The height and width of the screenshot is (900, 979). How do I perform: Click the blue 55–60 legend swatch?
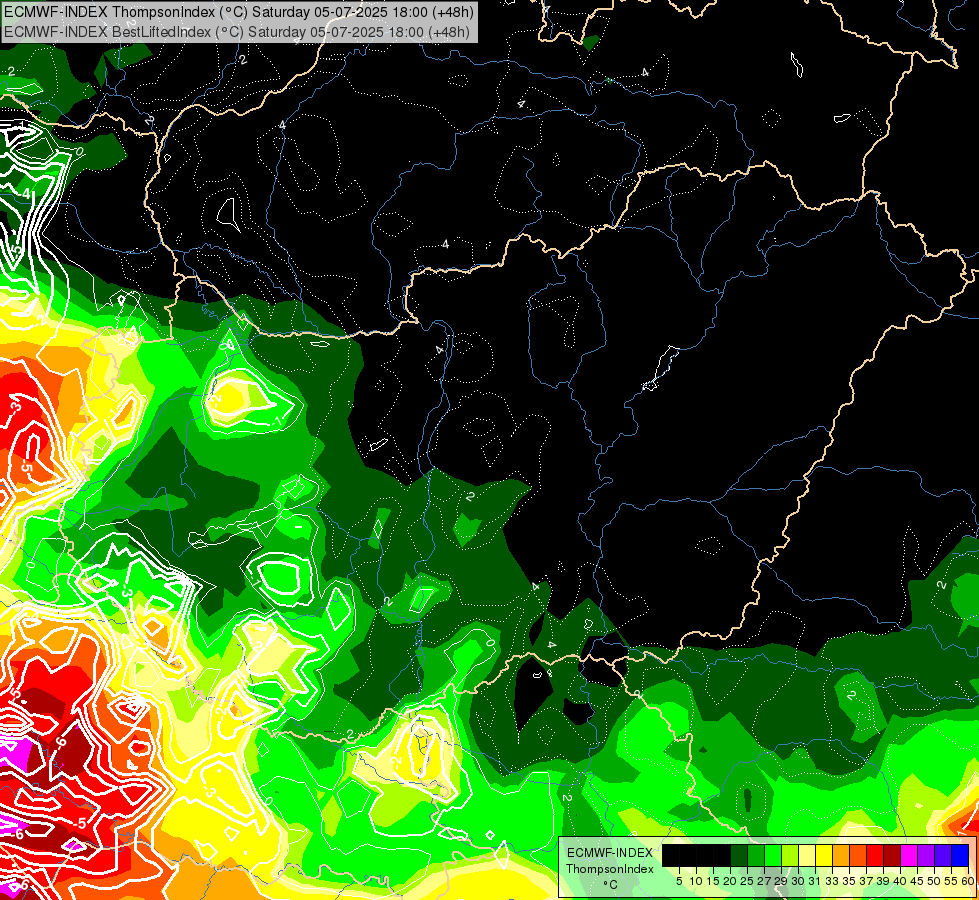(x=960, y=855)
